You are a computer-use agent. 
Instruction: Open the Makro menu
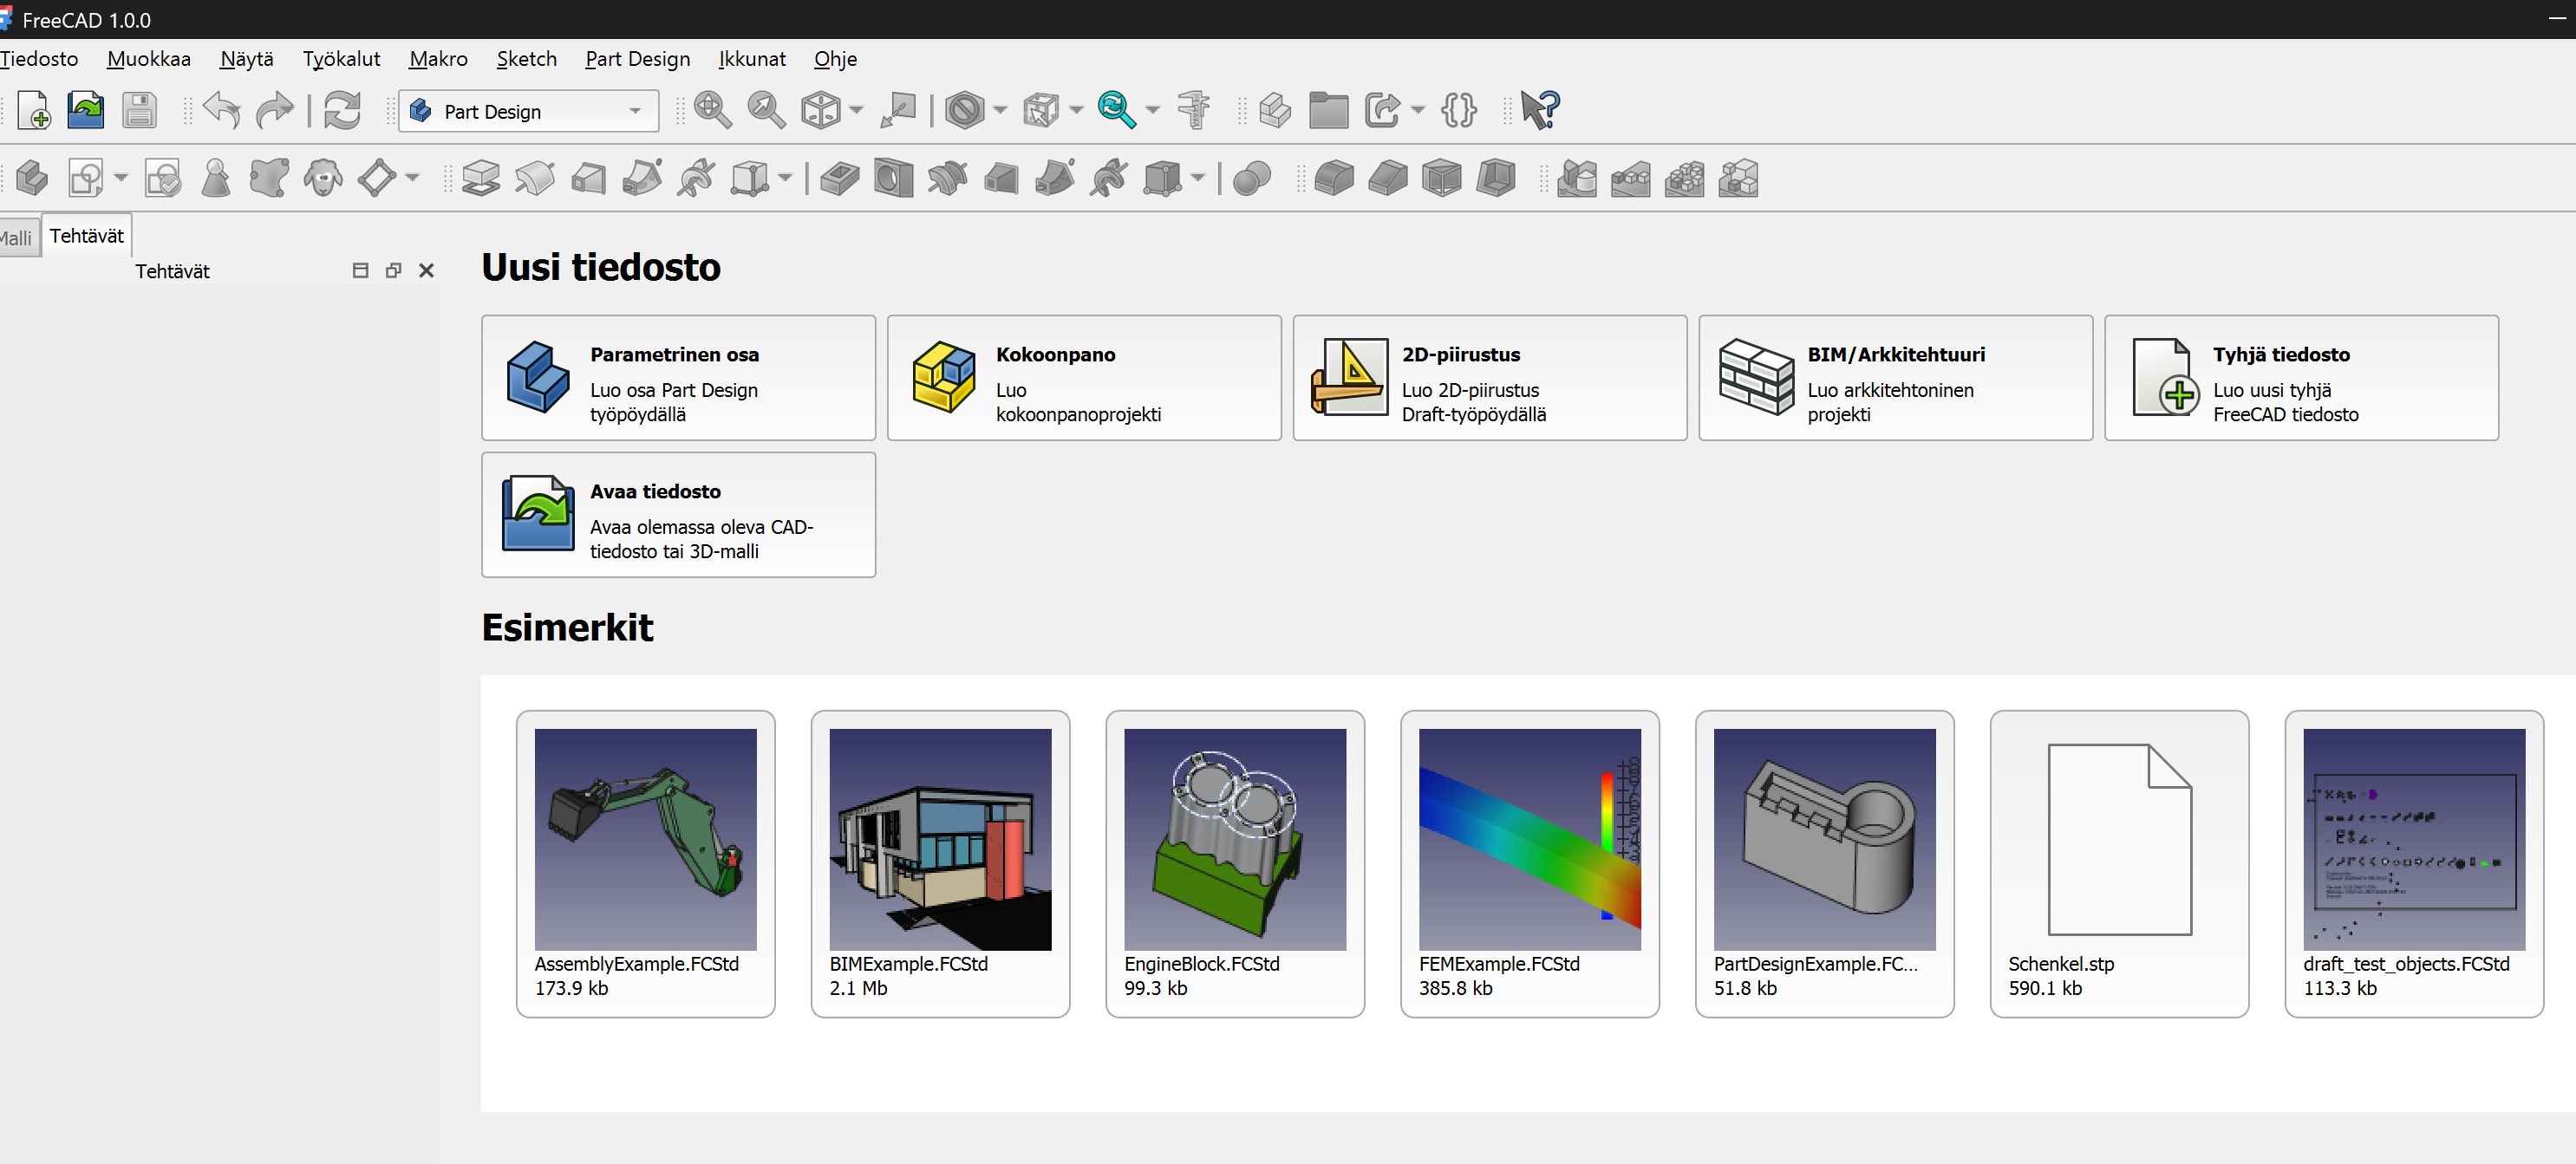pyautogui.click(x=438, y=59)
